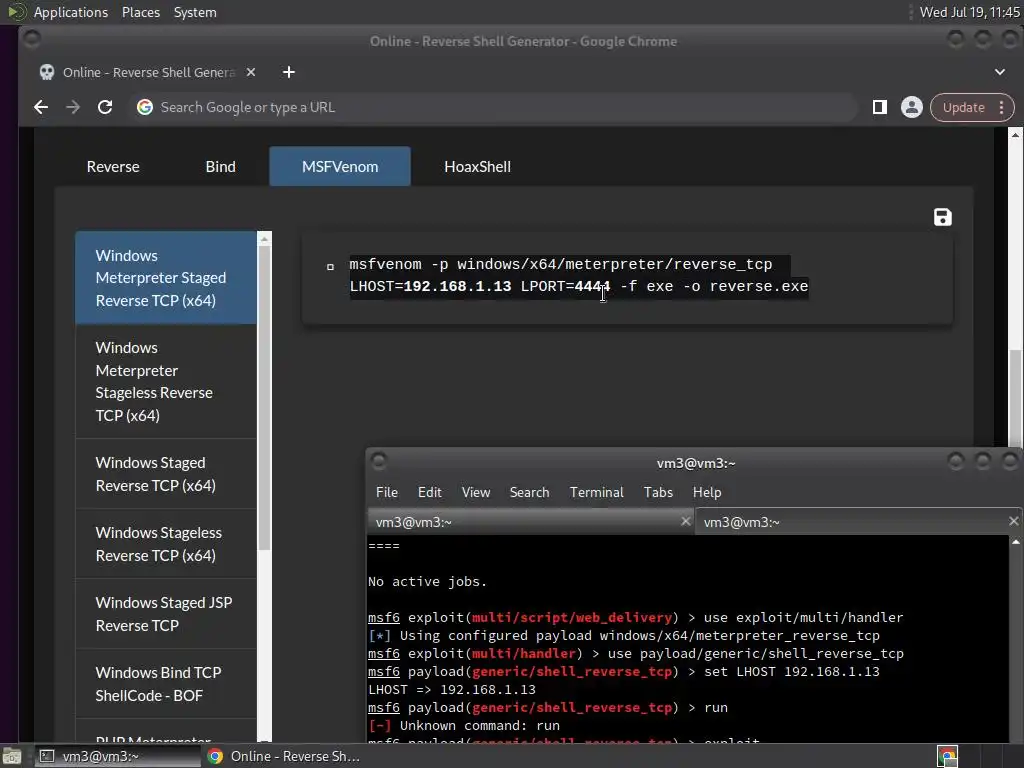Click the Chrome tray icon at bottom right
Image resolution: width=1024 pixels, height=768 pixels.
[x=947, y=756]
